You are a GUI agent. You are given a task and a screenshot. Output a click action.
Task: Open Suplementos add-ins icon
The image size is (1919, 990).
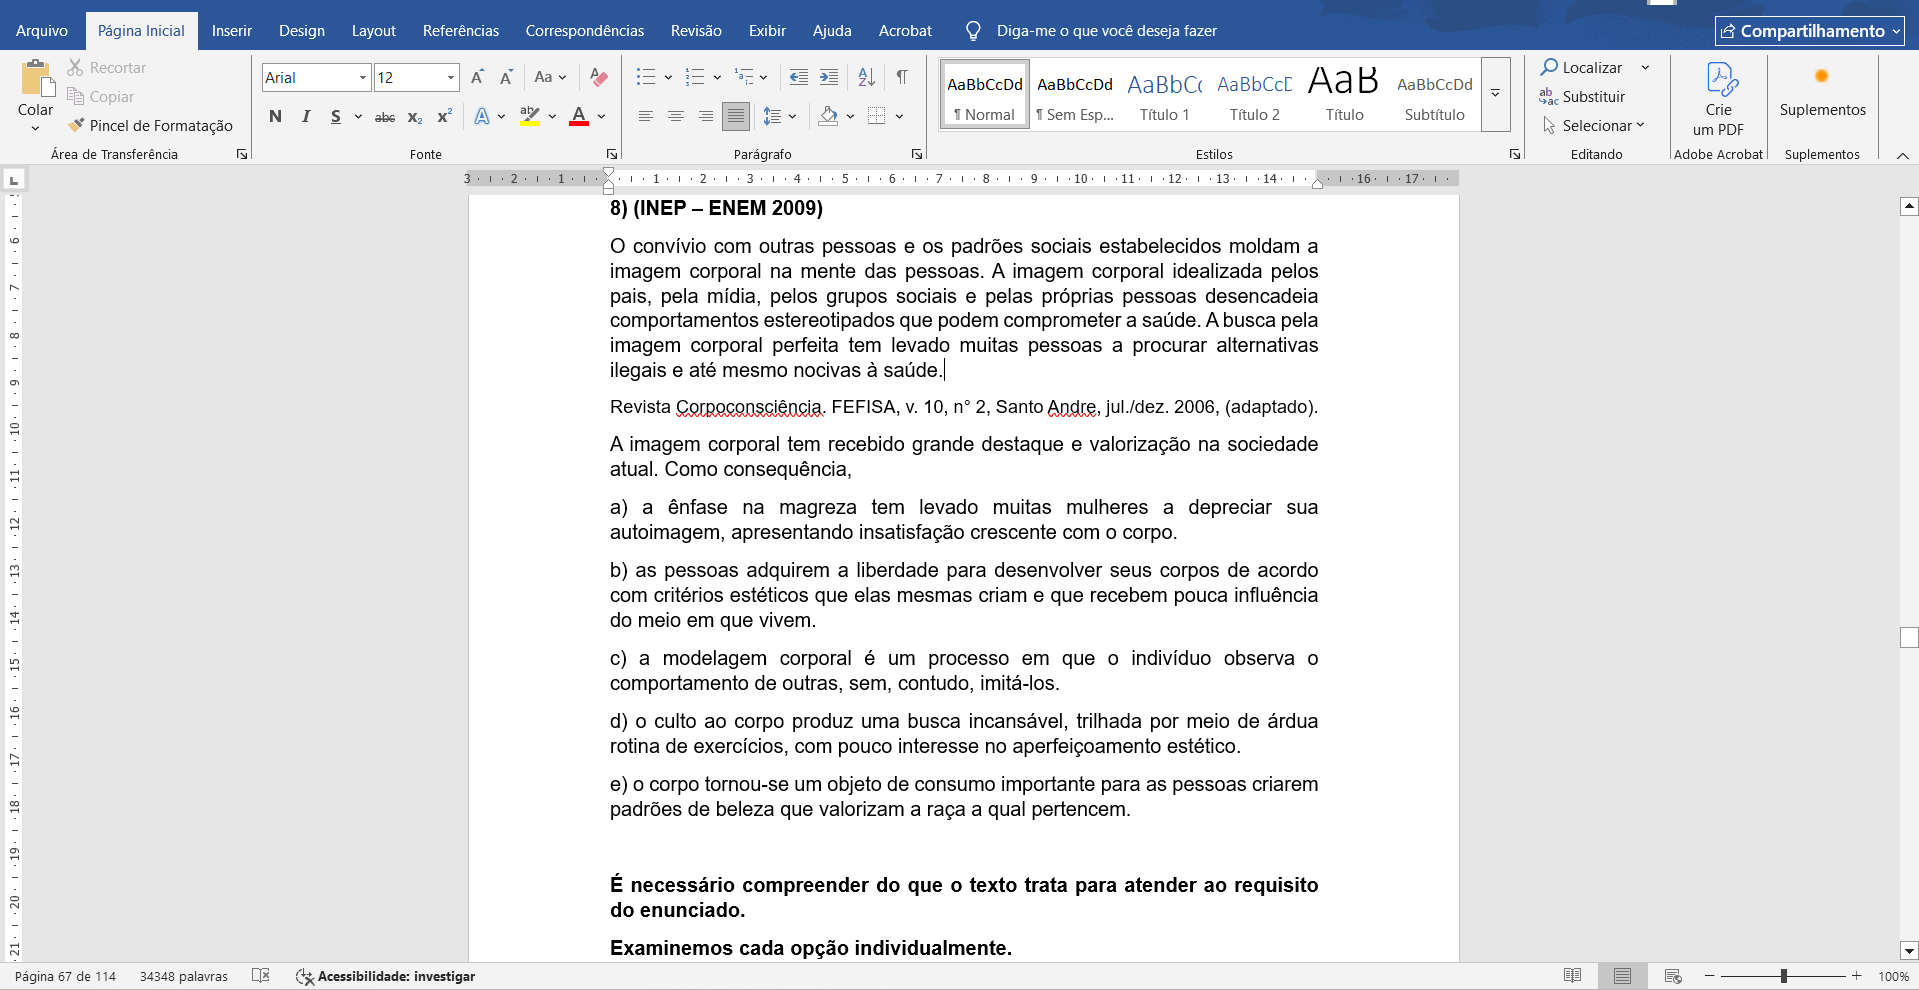point(1822,92)
